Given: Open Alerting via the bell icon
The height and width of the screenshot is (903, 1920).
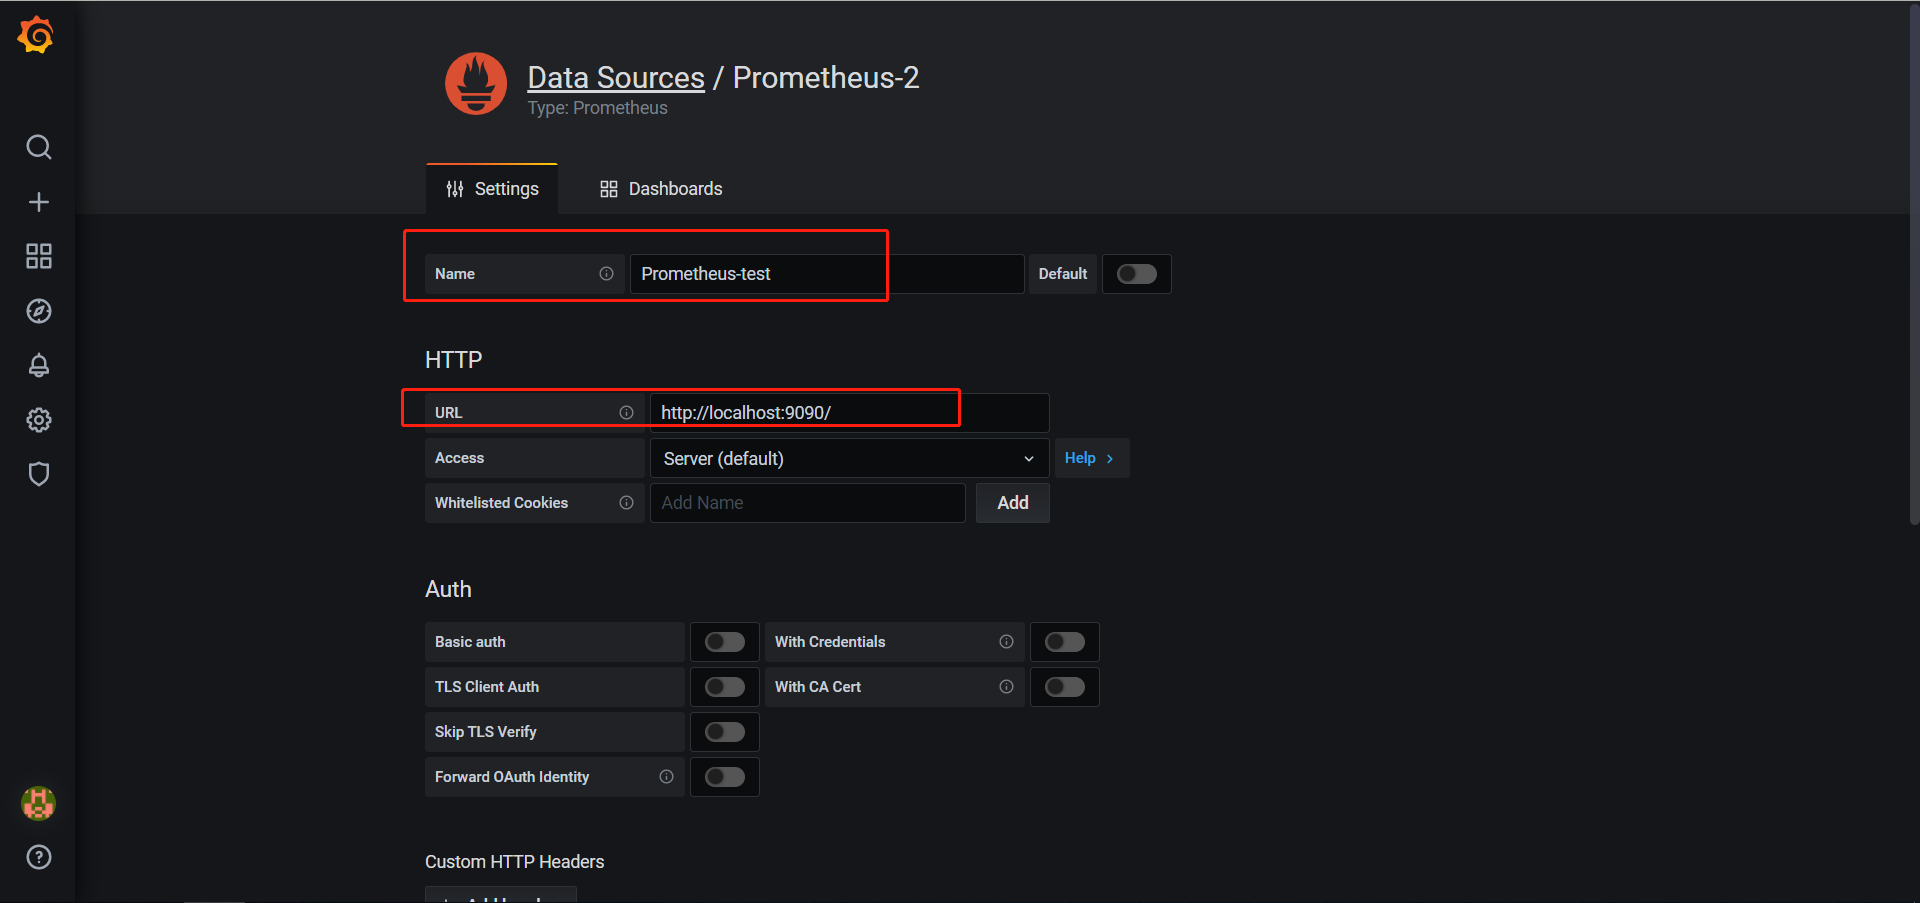Looking at the screenshot, I should [x=38, y=365].
